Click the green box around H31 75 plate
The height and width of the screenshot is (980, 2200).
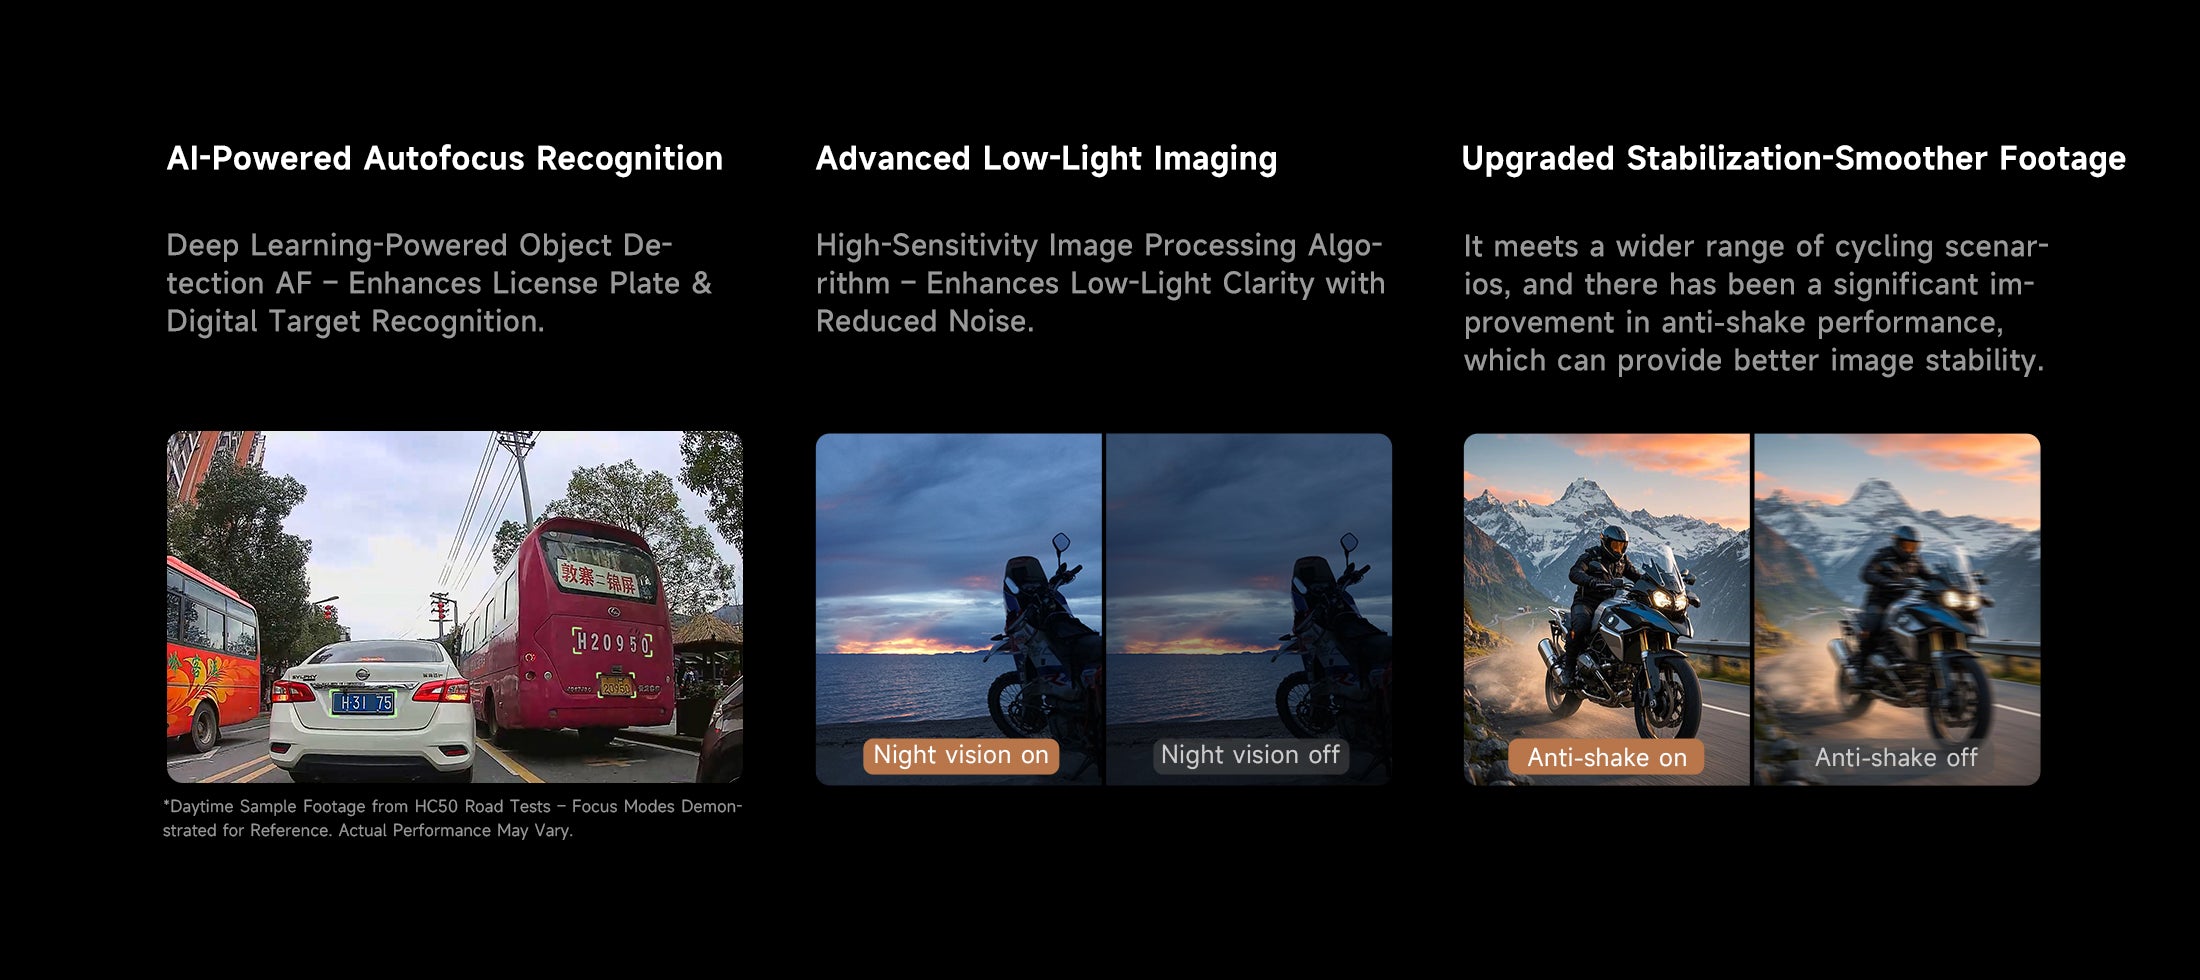click(363, 703)
